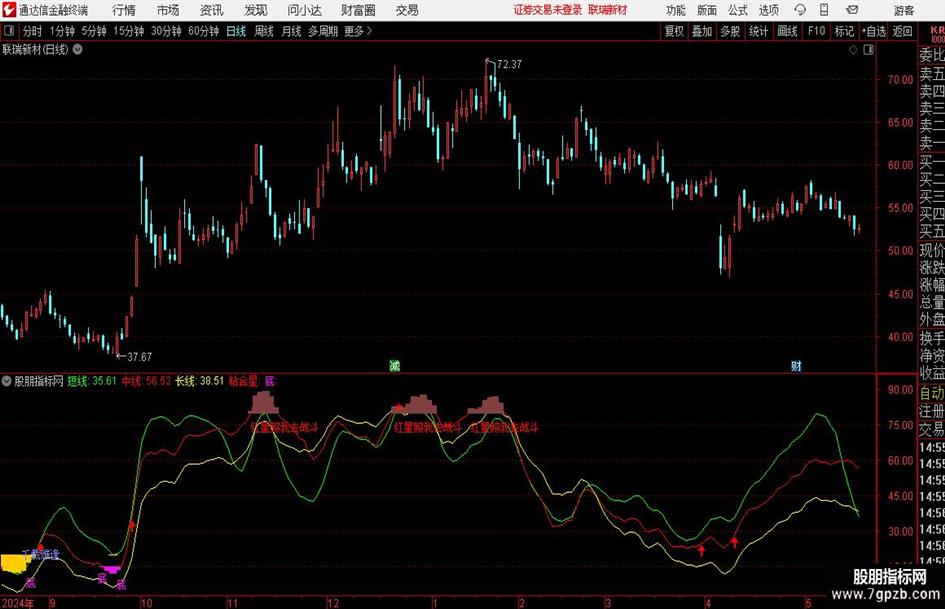Click the 多股 multi-stock button
The height and width of the screenshot is (609, 945).
[x=730, y=31]
